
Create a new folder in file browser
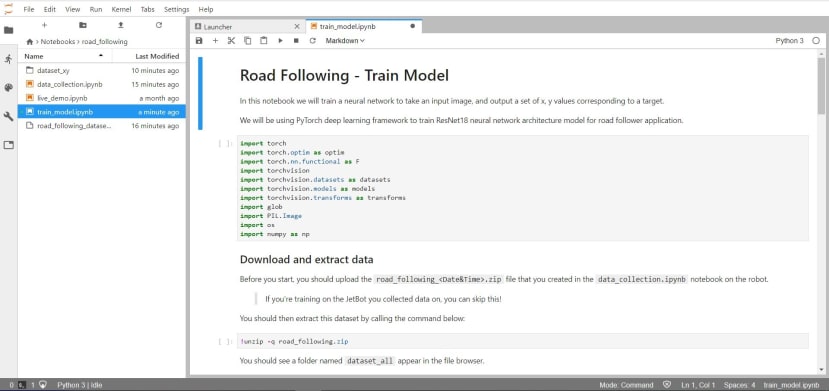[83, 25]
